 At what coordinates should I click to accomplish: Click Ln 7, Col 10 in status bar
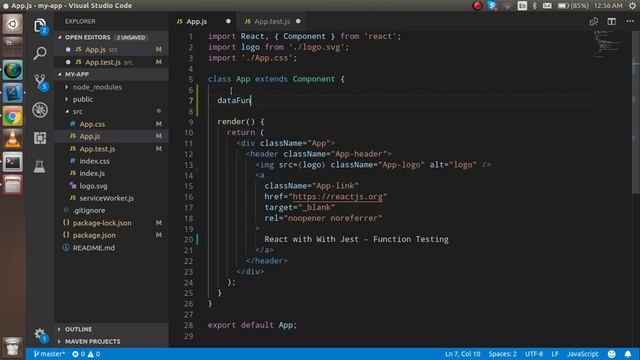(x=462, y=354)
